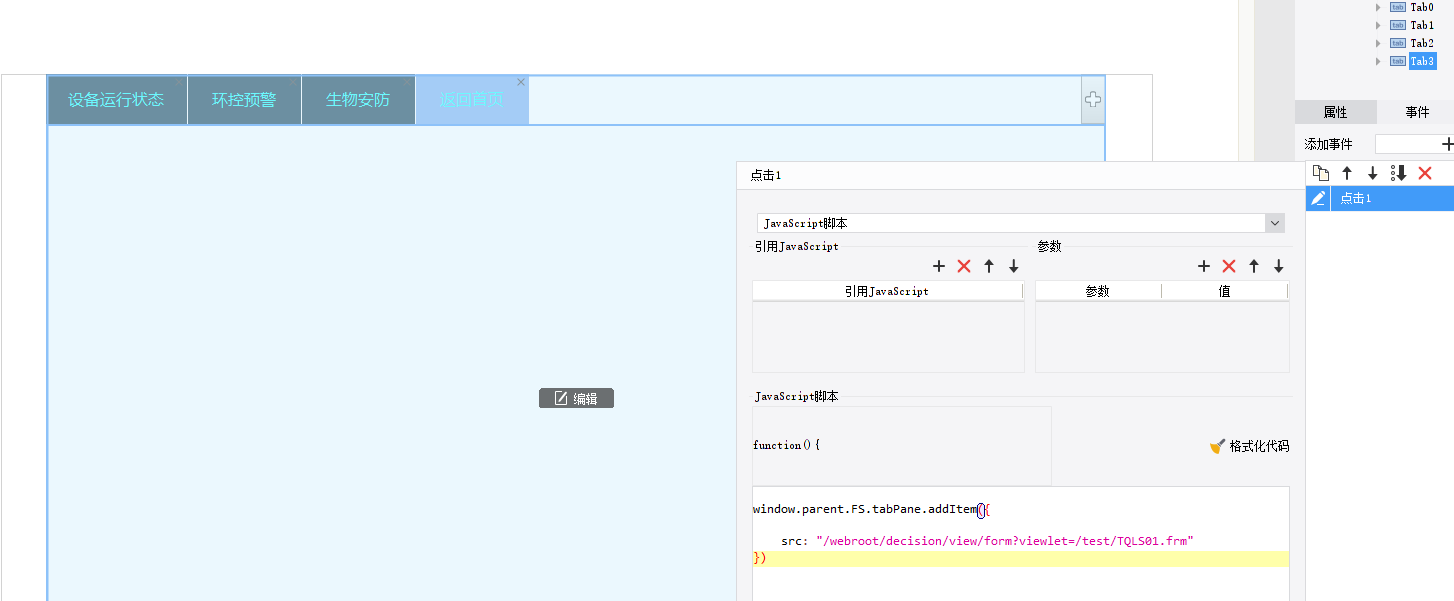Screen dimensions: 1454x601
Task: Move the event up in list
Action: (1347, 173)
